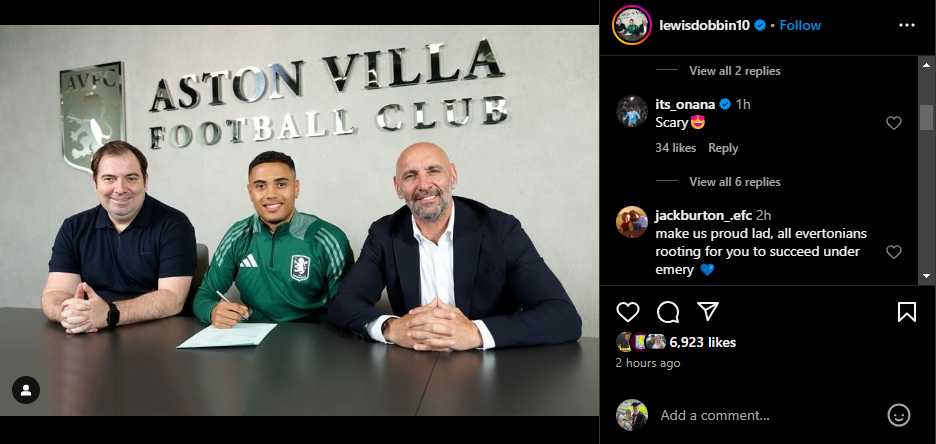The width and height of the screenshot is (936, 444).
Task: Open jackburton_.efc username link
Action: 703,215
